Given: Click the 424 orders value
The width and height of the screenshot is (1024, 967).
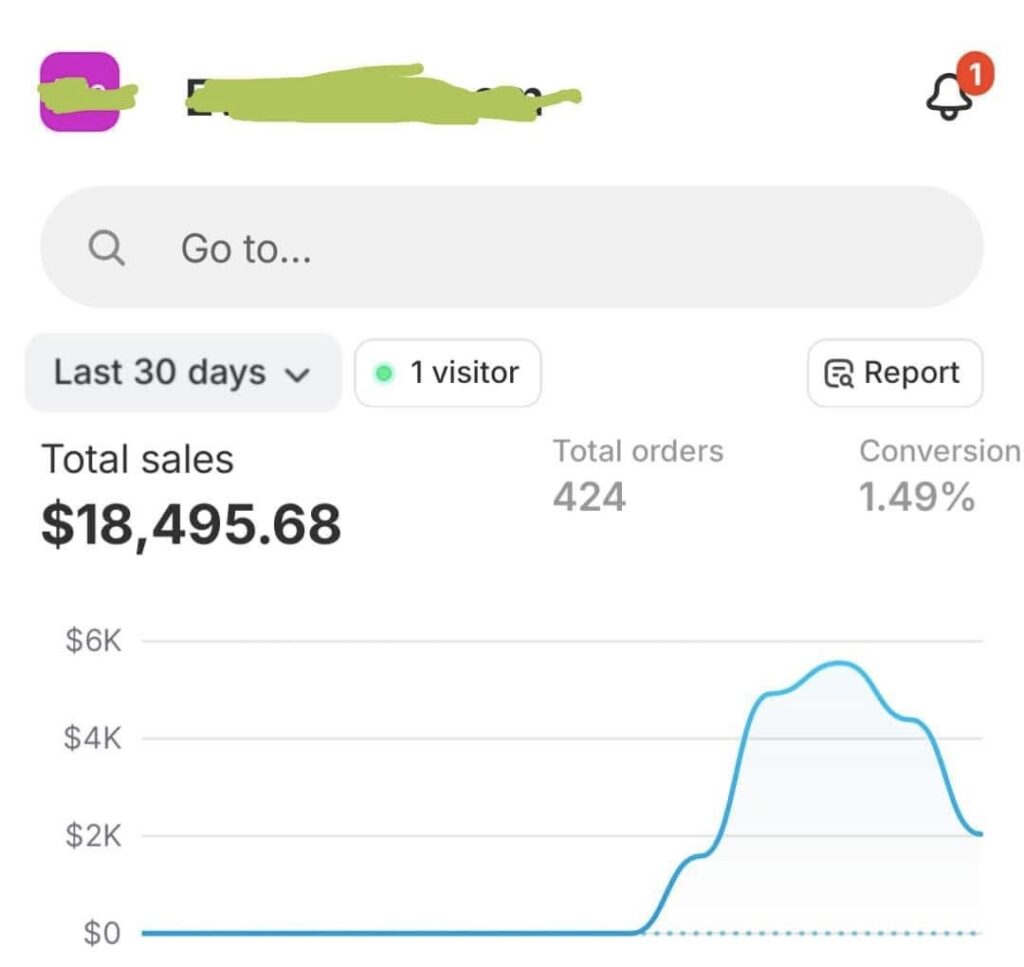Looking at the screenshot, I should pyautogui.click(x=589, y=497).
